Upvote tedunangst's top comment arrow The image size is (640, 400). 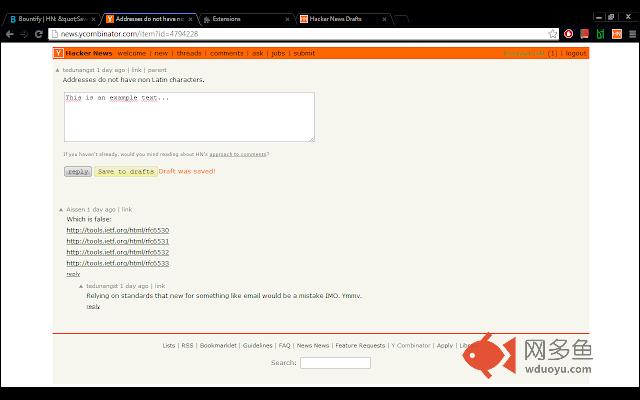coord(58,70)
